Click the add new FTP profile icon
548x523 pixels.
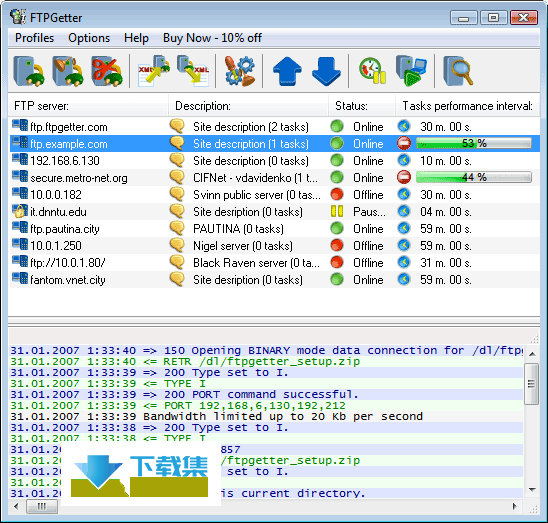[x=29, y=71]
